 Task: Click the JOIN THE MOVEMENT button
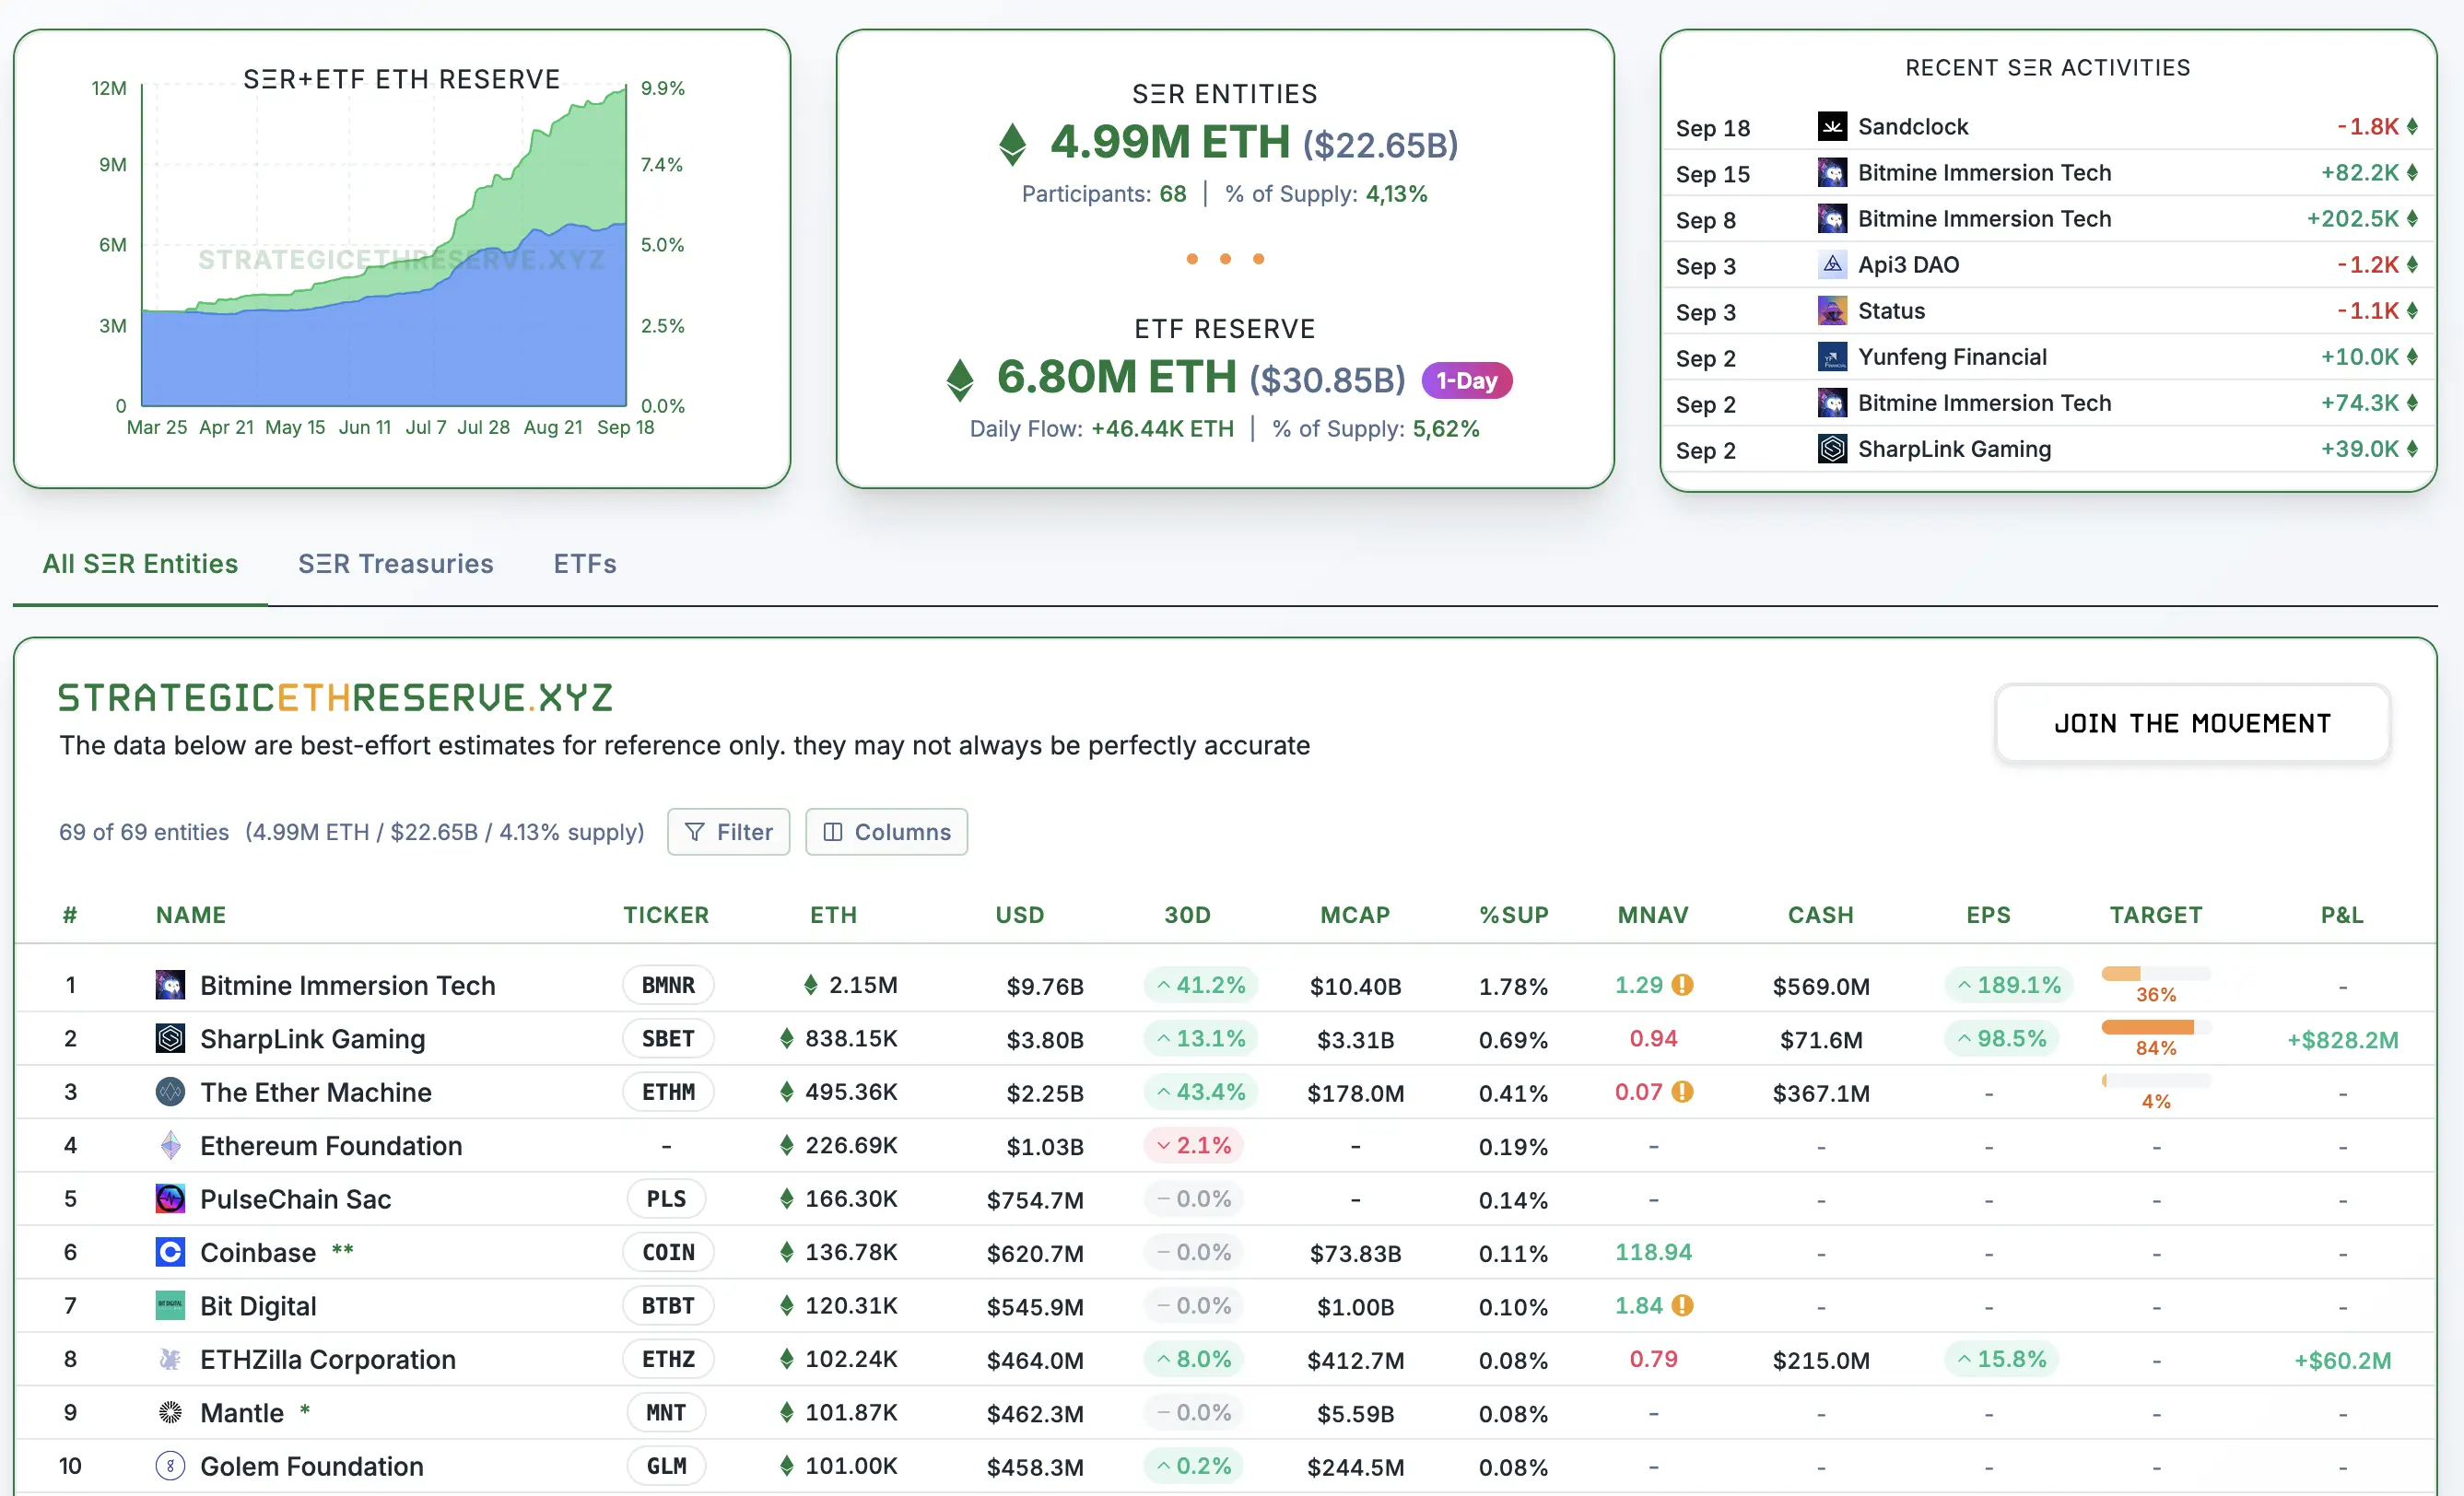coord(2192,722)
